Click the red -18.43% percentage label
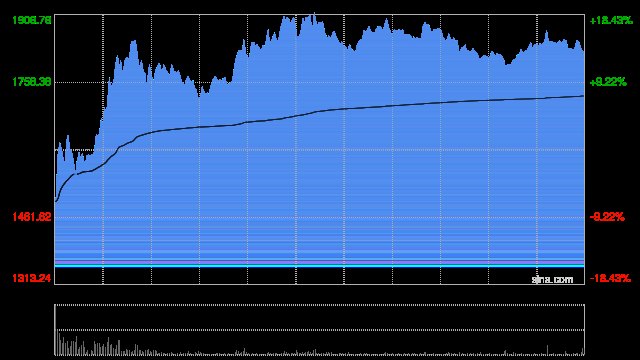Screen dimensions: 640x360 coord(610,278)
